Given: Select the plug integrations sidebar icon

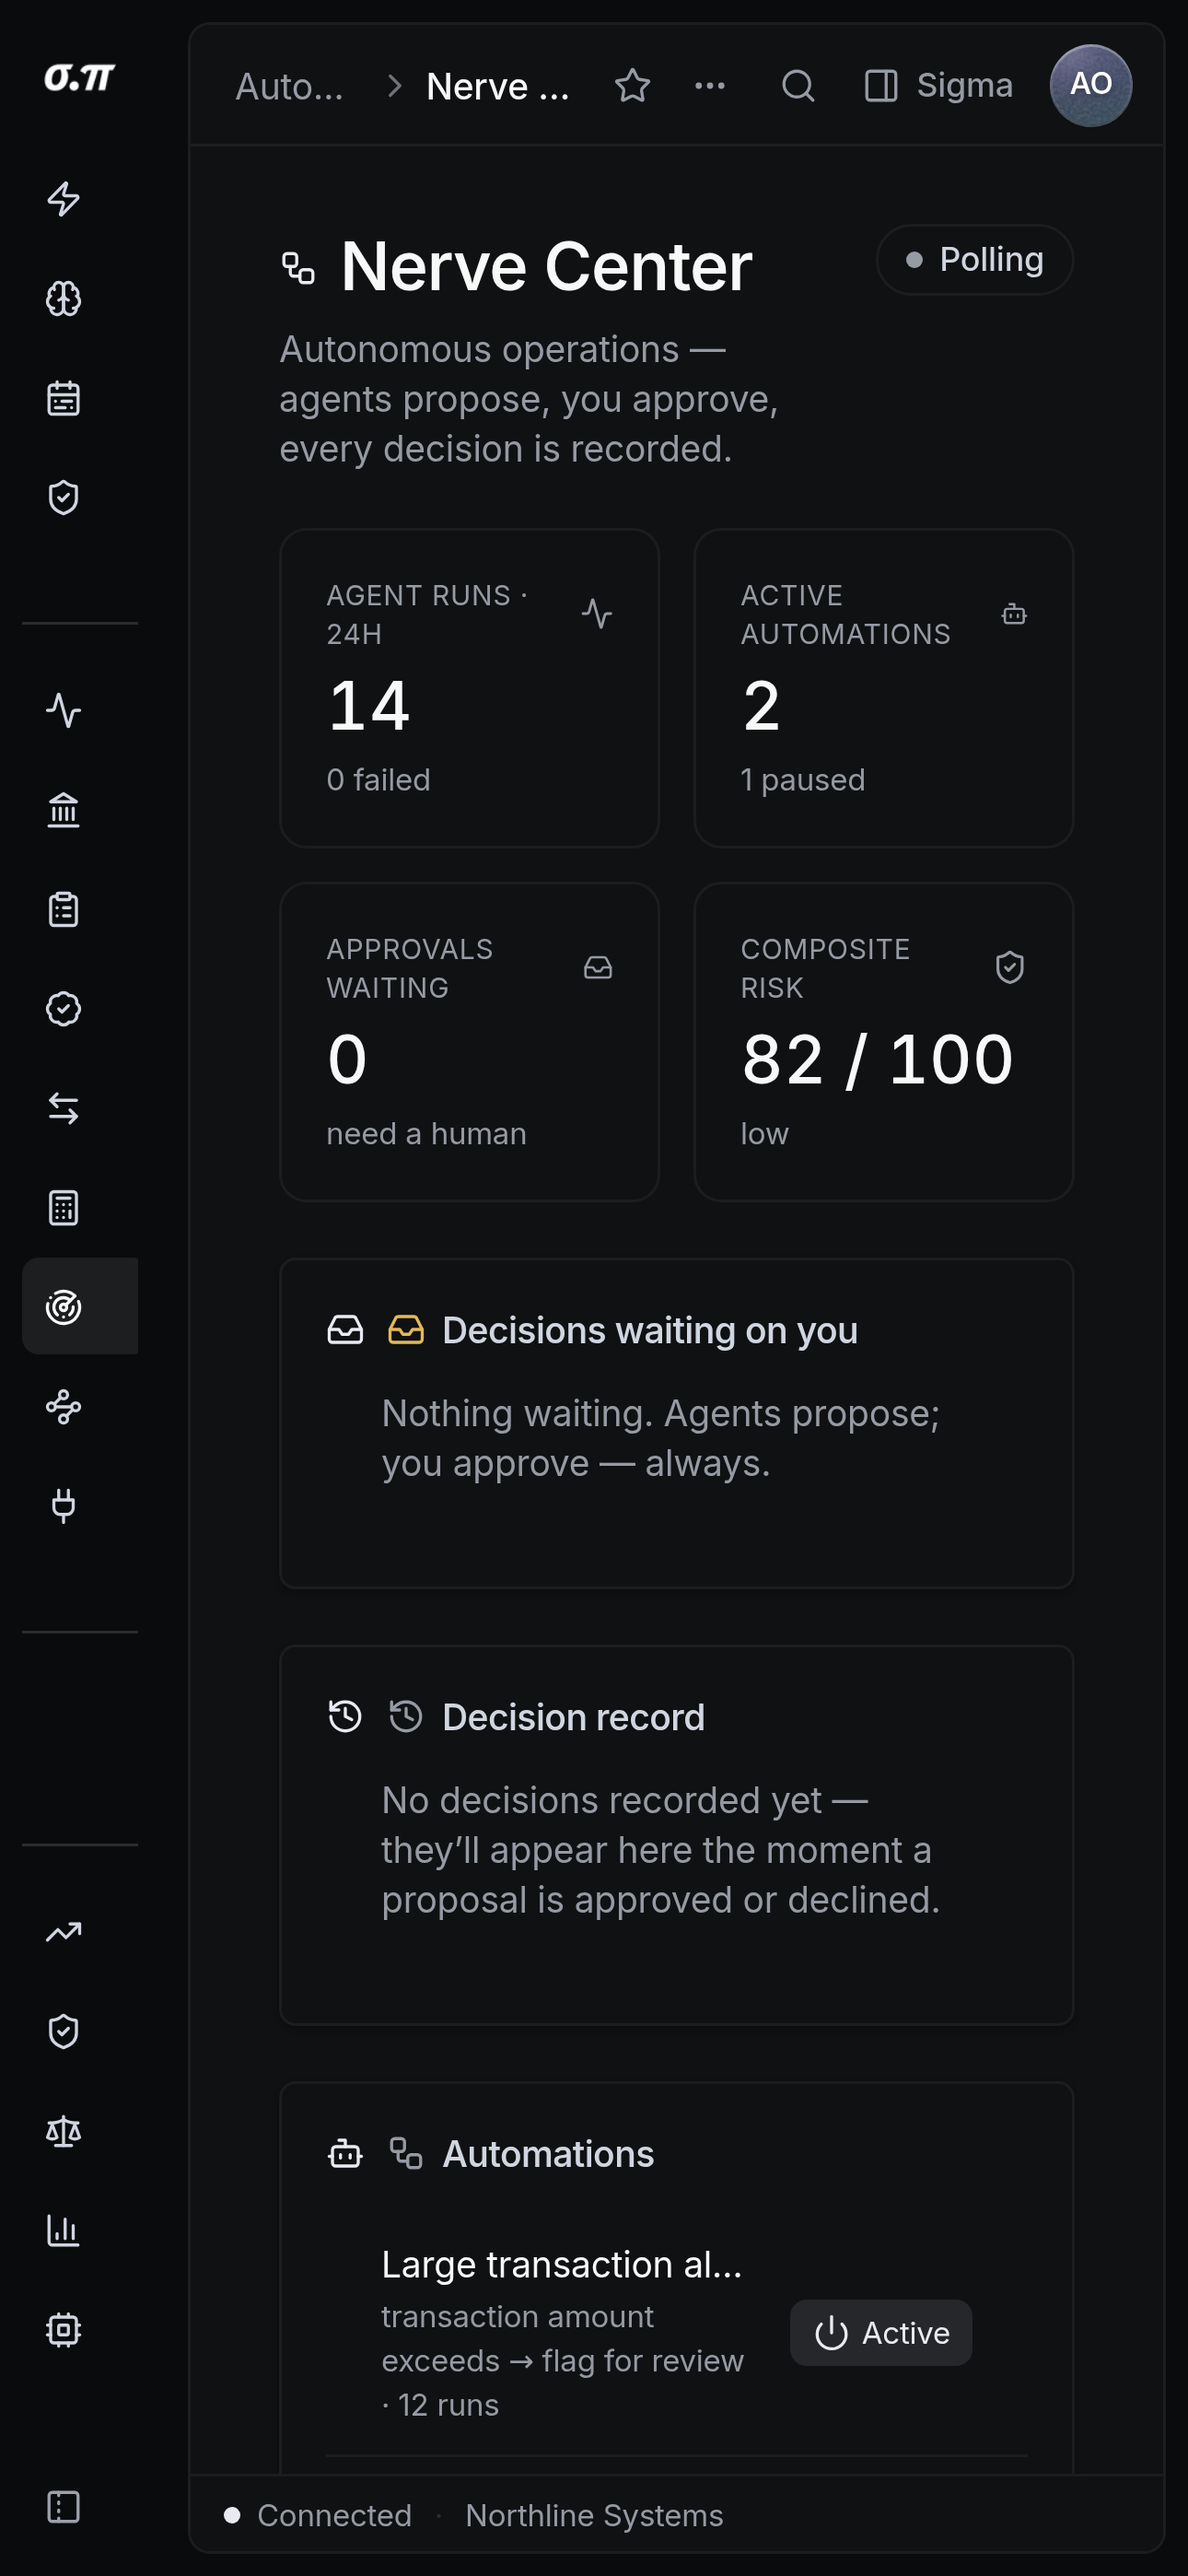Looking at the screenshot, I should coord(63,1506).
